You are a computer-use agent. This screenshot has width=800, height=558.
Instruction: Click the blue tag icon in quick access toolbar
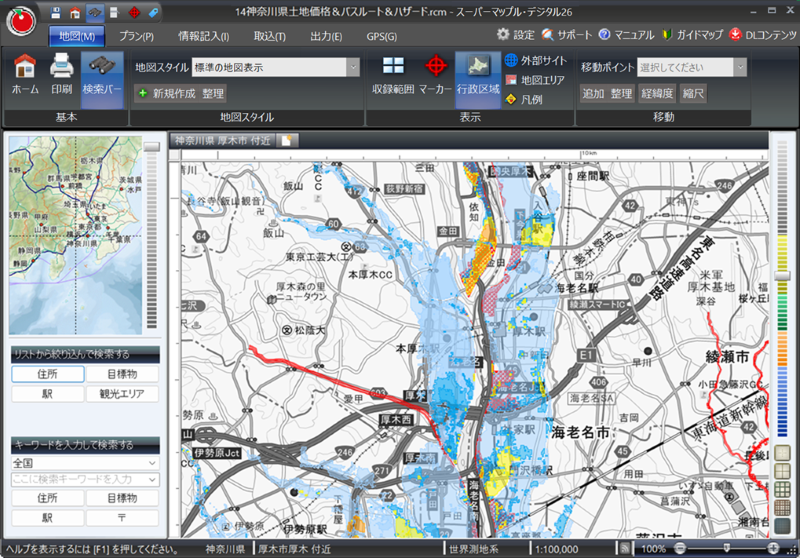(x=153, y=13)
